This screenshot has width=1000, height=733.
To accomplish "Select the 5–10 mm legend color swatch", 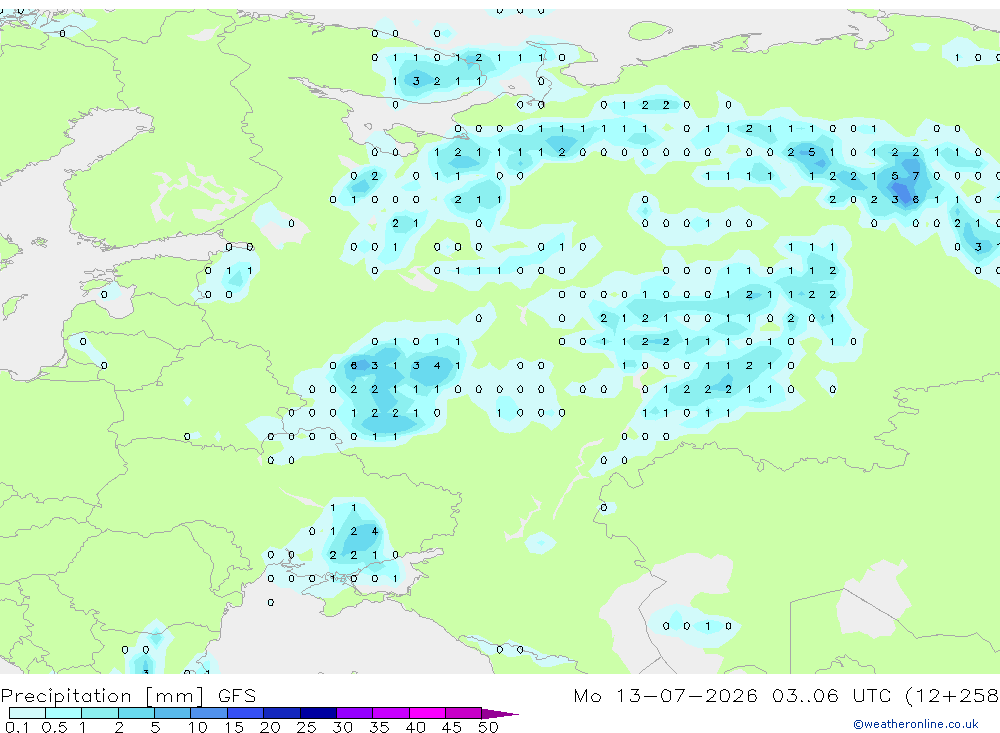I will (173, 713).
